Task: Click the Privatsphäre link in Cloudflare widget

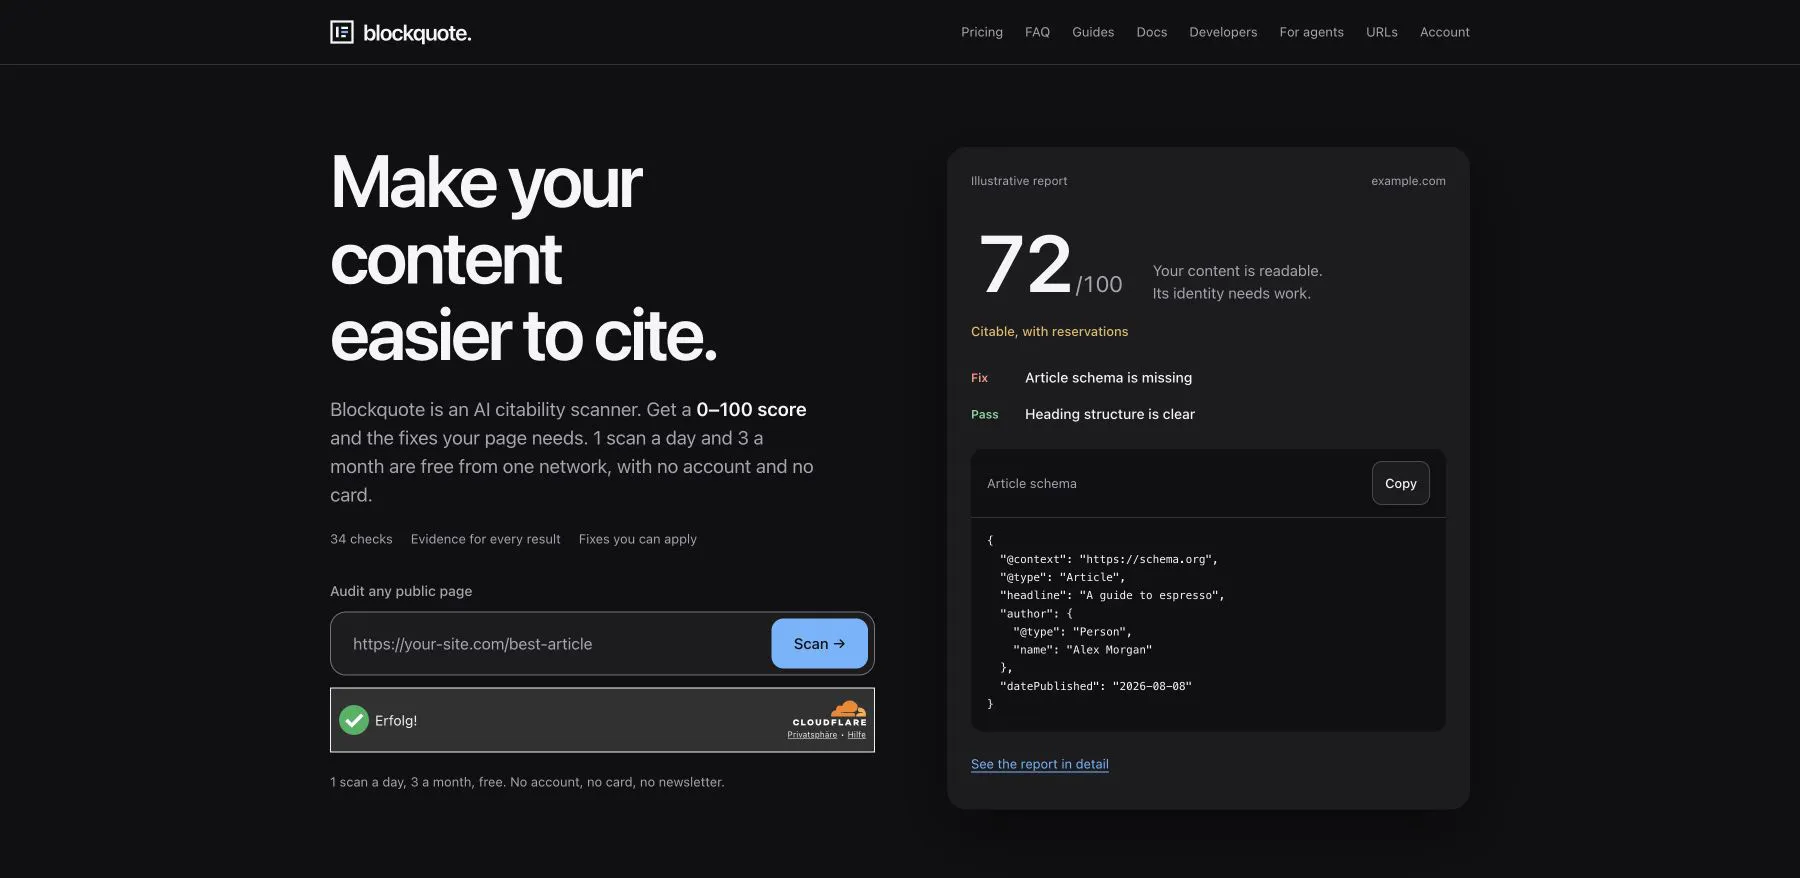Action: [x=812, y=735]
